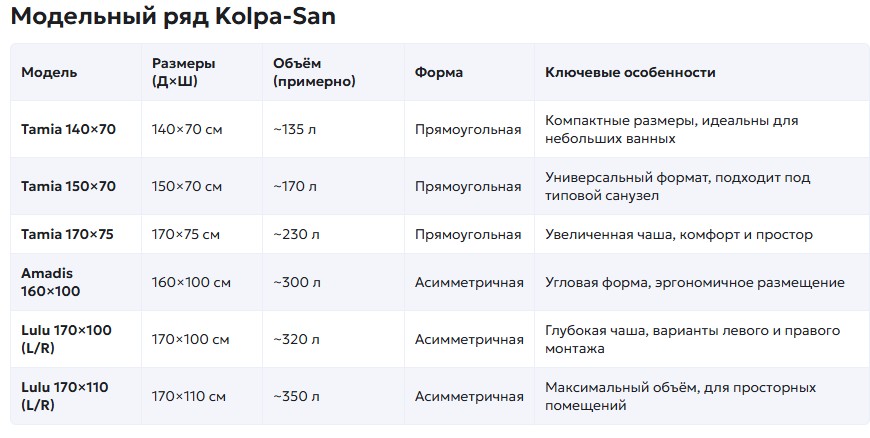Click the "Ключевые особенности" column header
The width and height of the screenshot is (870, 438).
630,73
